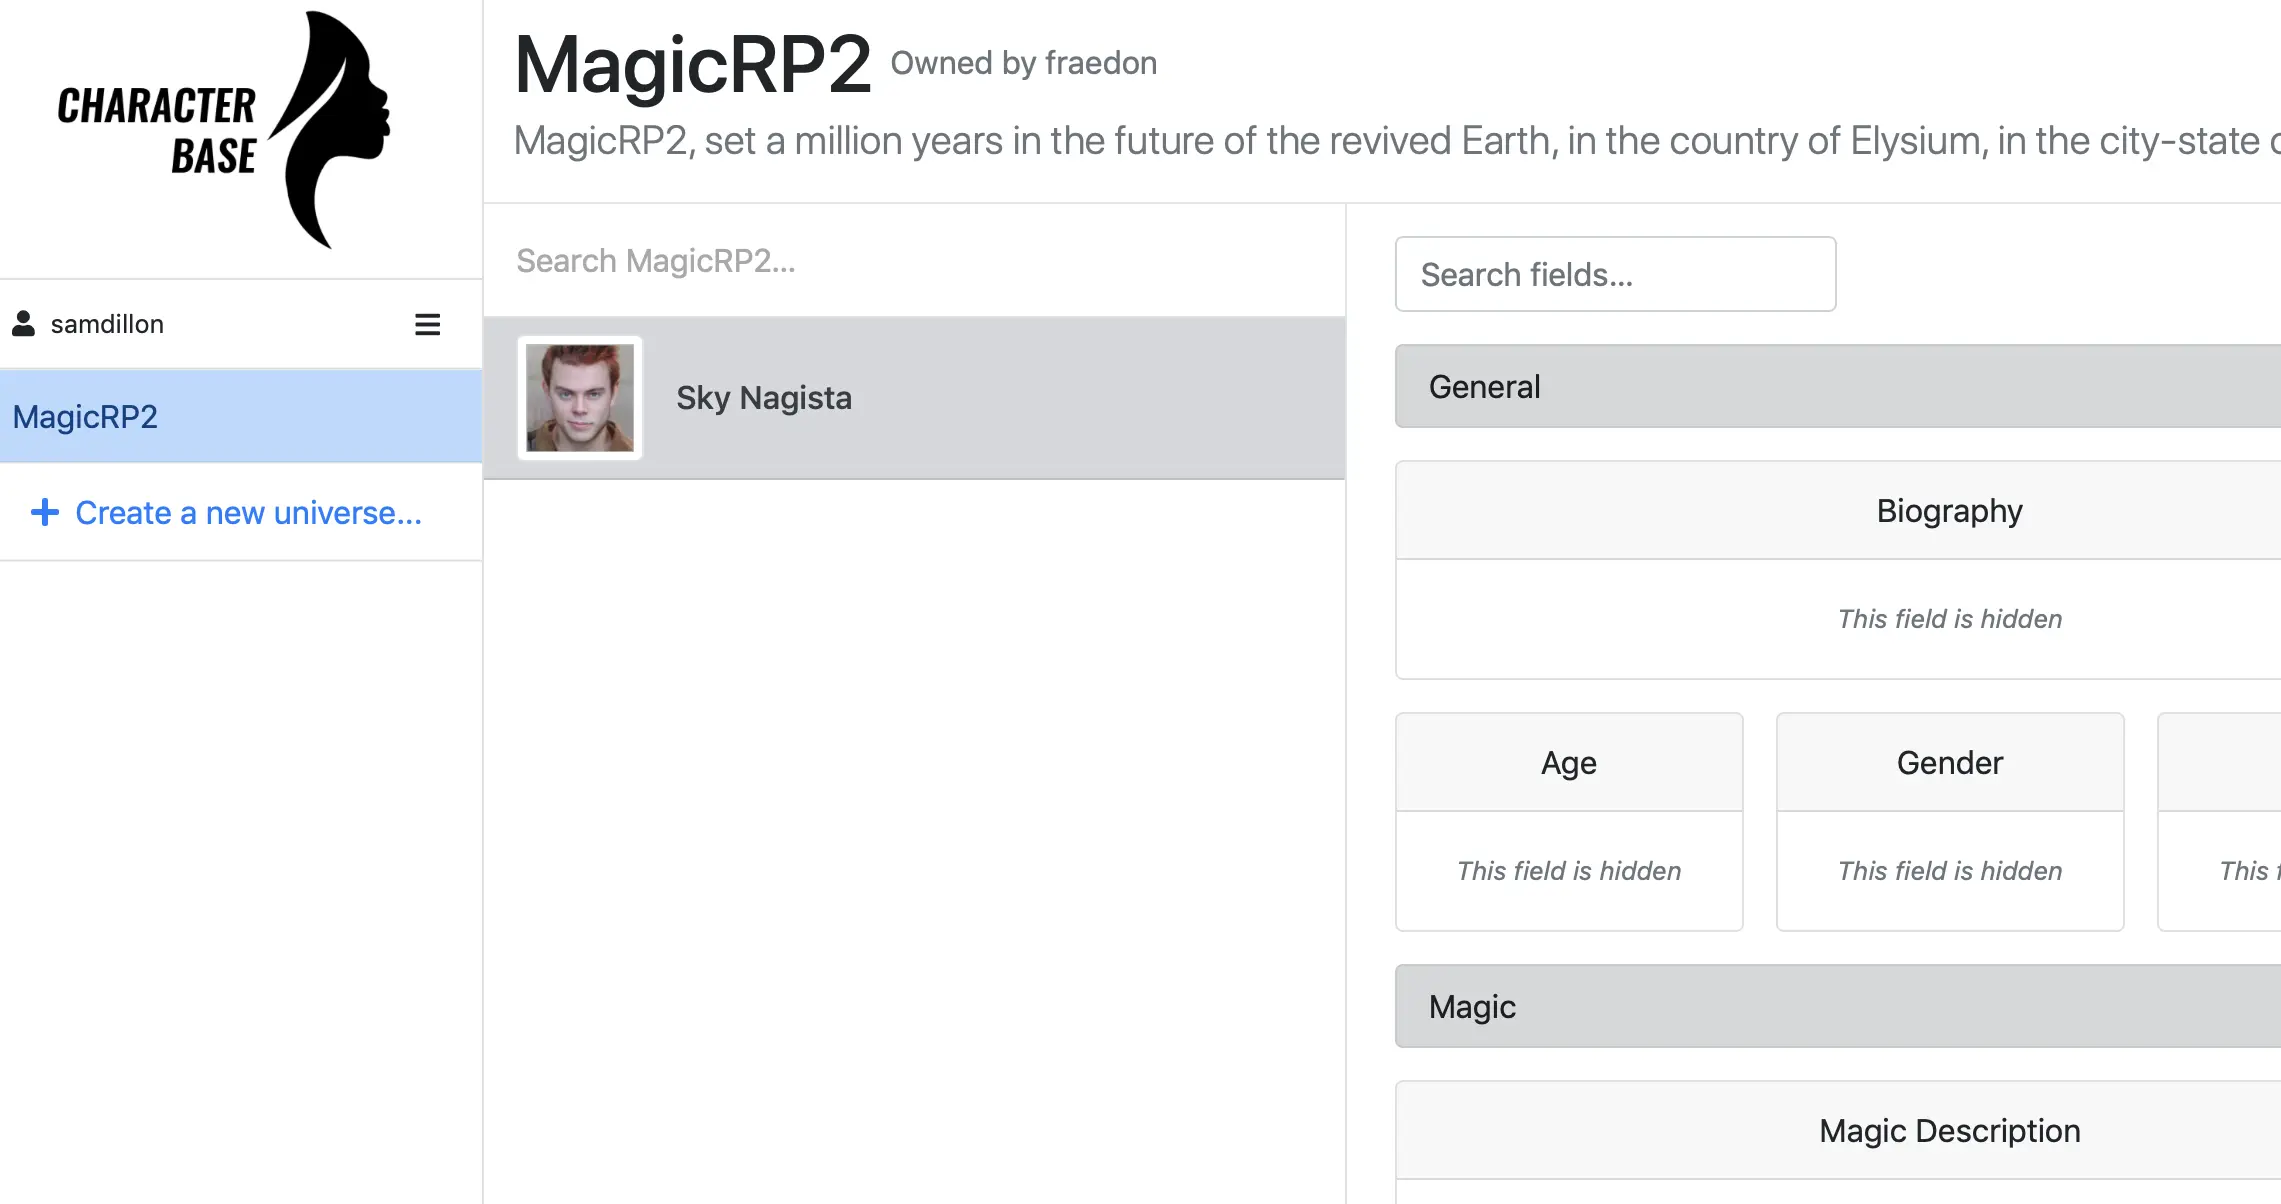The image size is (2281, 1204).
Task: Click the hidden Biography field body
Action: click(x=1948, y=619)
